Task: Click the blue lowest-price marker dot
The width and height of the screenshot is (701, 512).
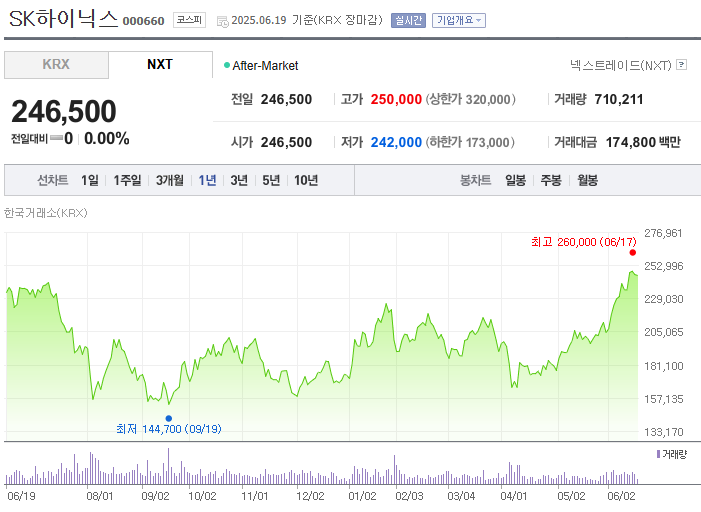Action: [169, 419]
